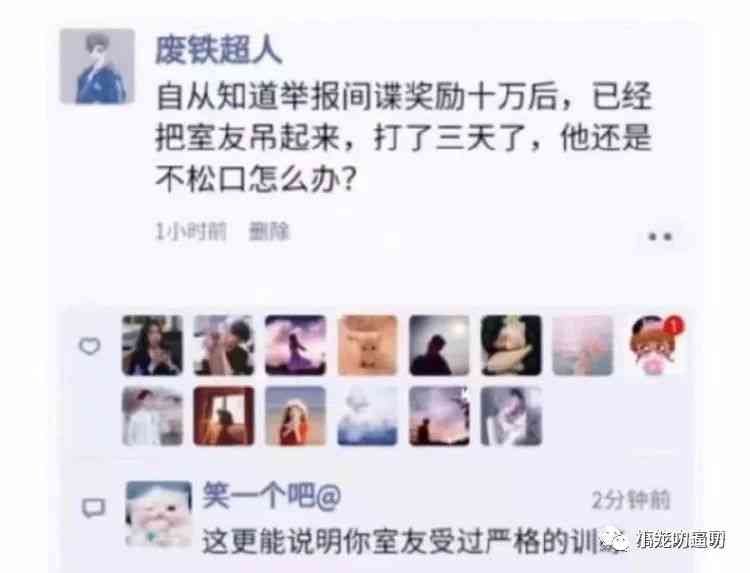Open the orange alpaca liker avatar
The image size is (750, 573).
[x=367, y=345]
